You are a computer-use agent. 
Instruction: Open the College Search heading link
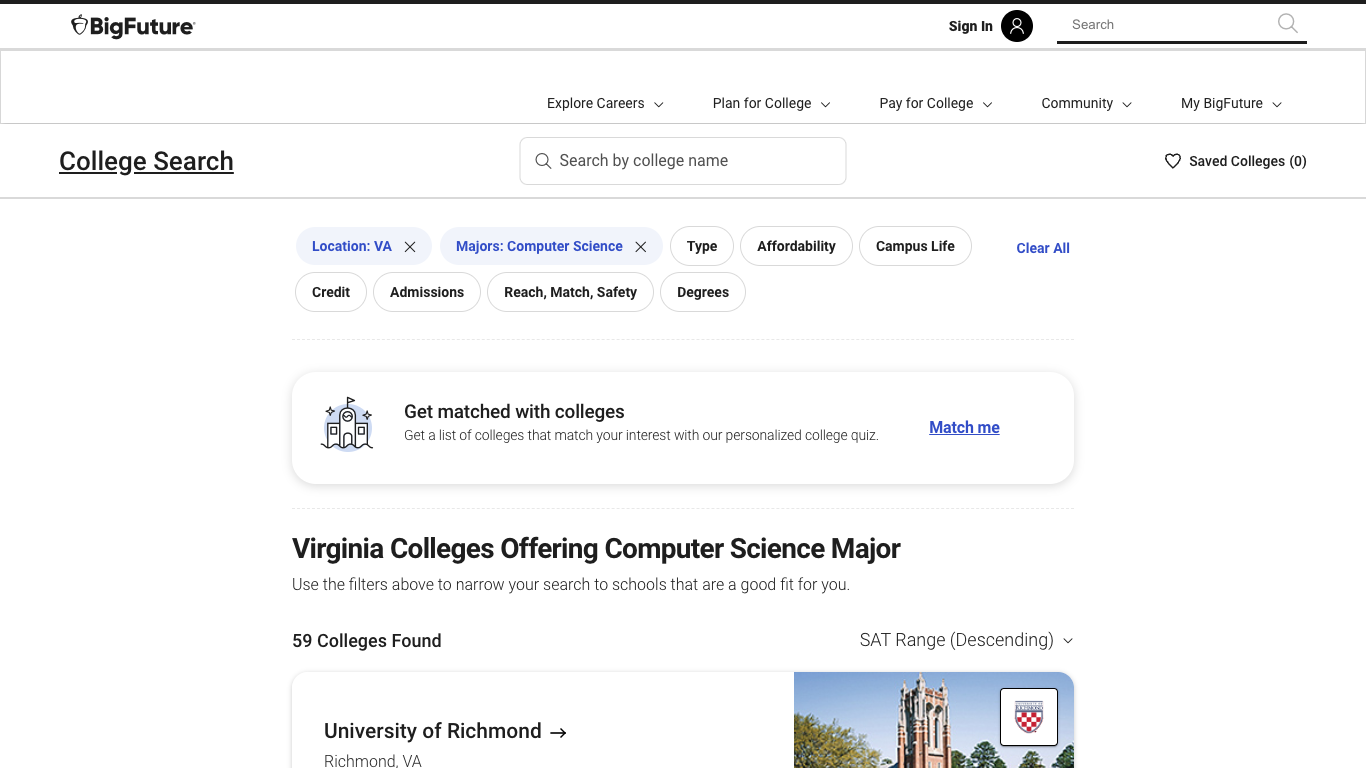pyautogui.click(x=146, y=161)
